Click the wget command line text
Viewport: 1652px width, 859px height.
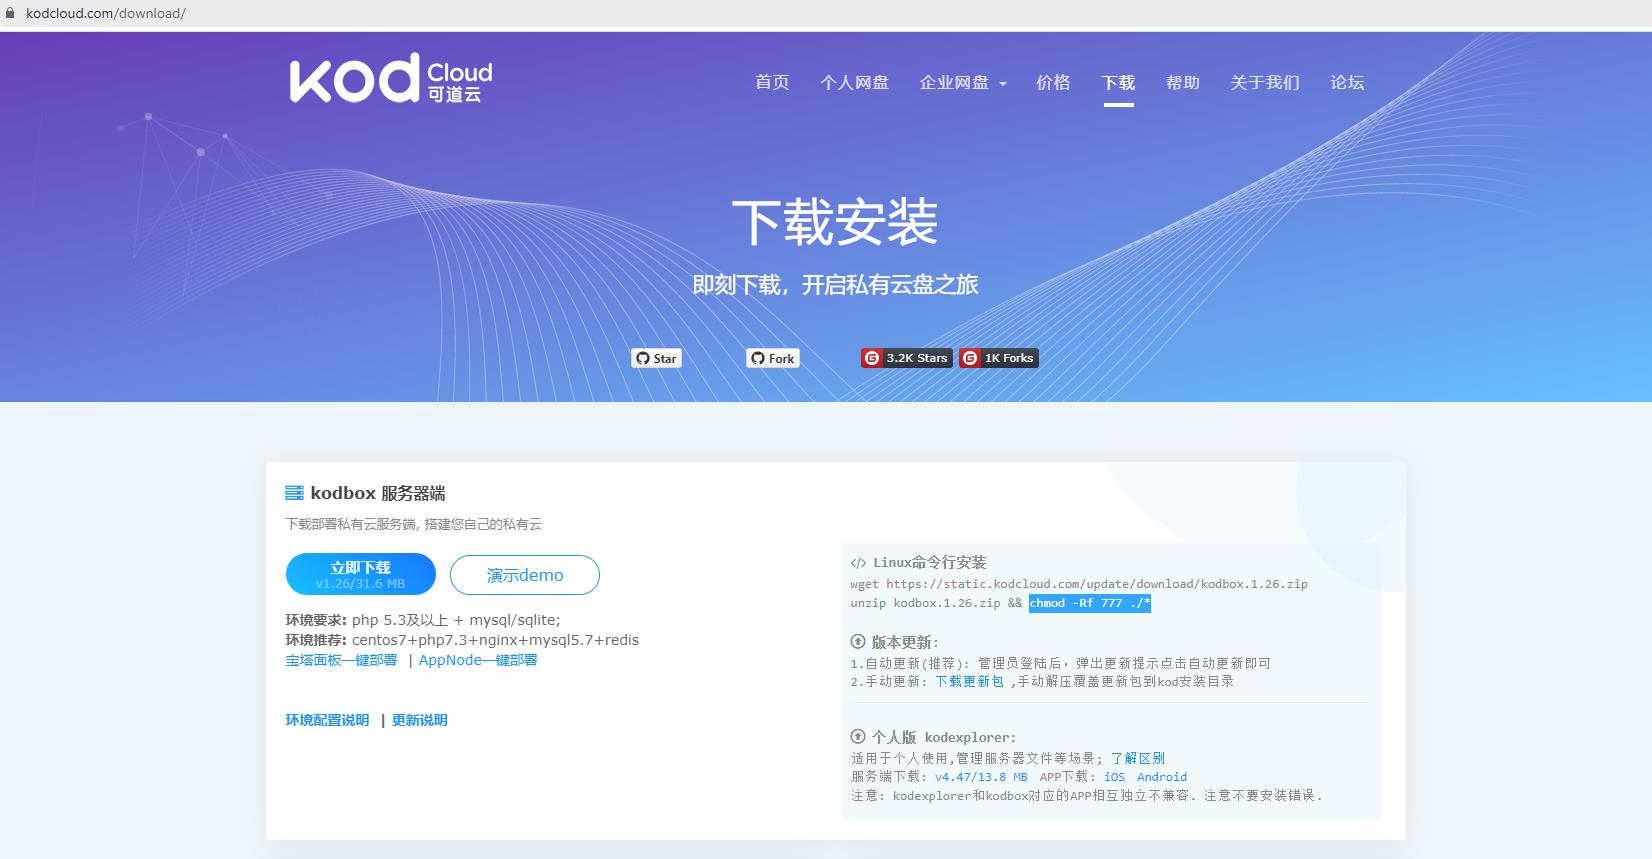[x=1079, y=584]
